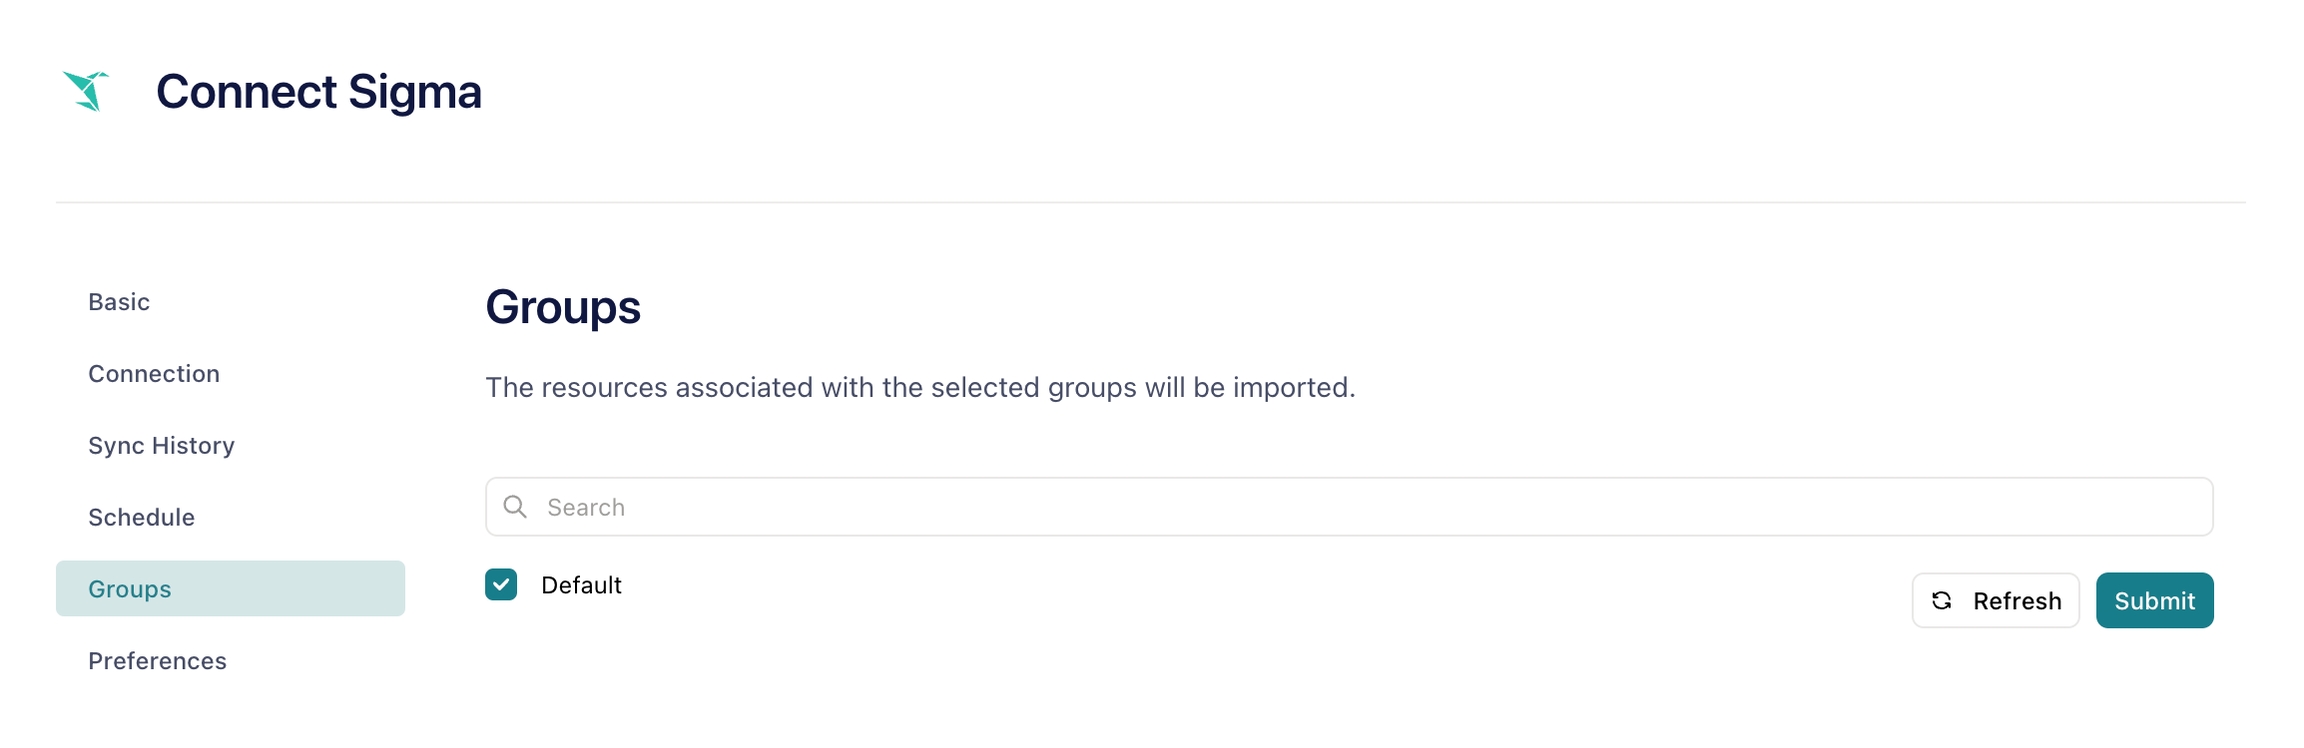
Task: Click the circular arrows refresh icon
Action: 1941,600
